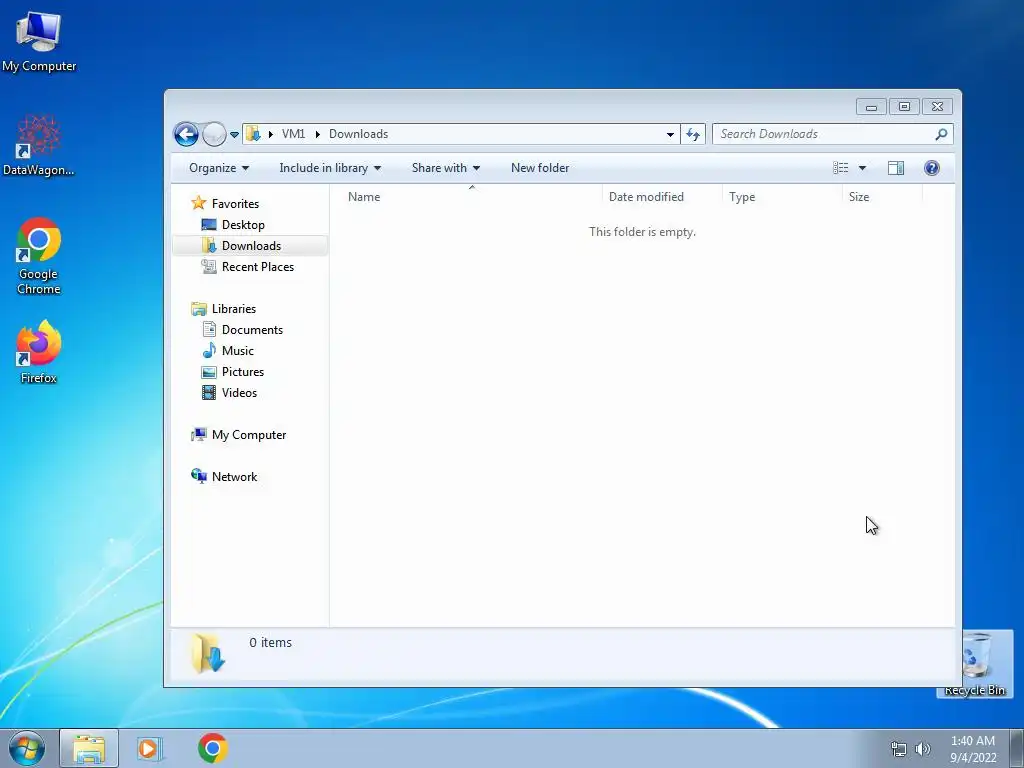This screenshot has height=768, width=1024.
Task: Open More view options dropdown arrow
Action: coord(862,168)
